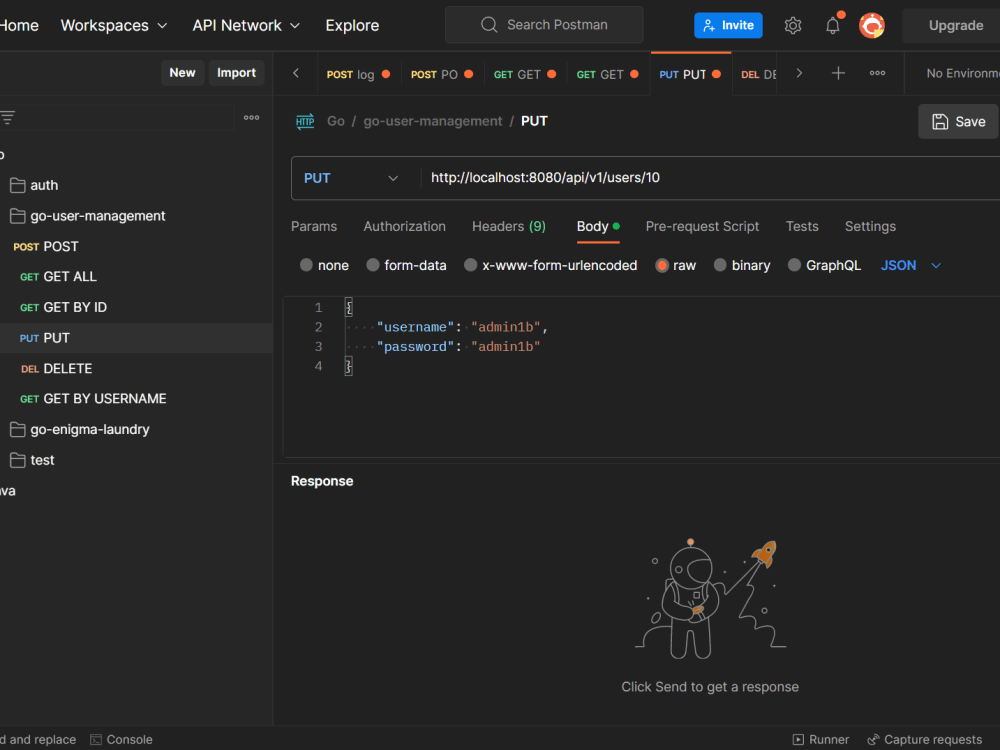Click go-user-management in the breadcrumb
This screenshot has height=750, width=1000.
coord(433,121)
